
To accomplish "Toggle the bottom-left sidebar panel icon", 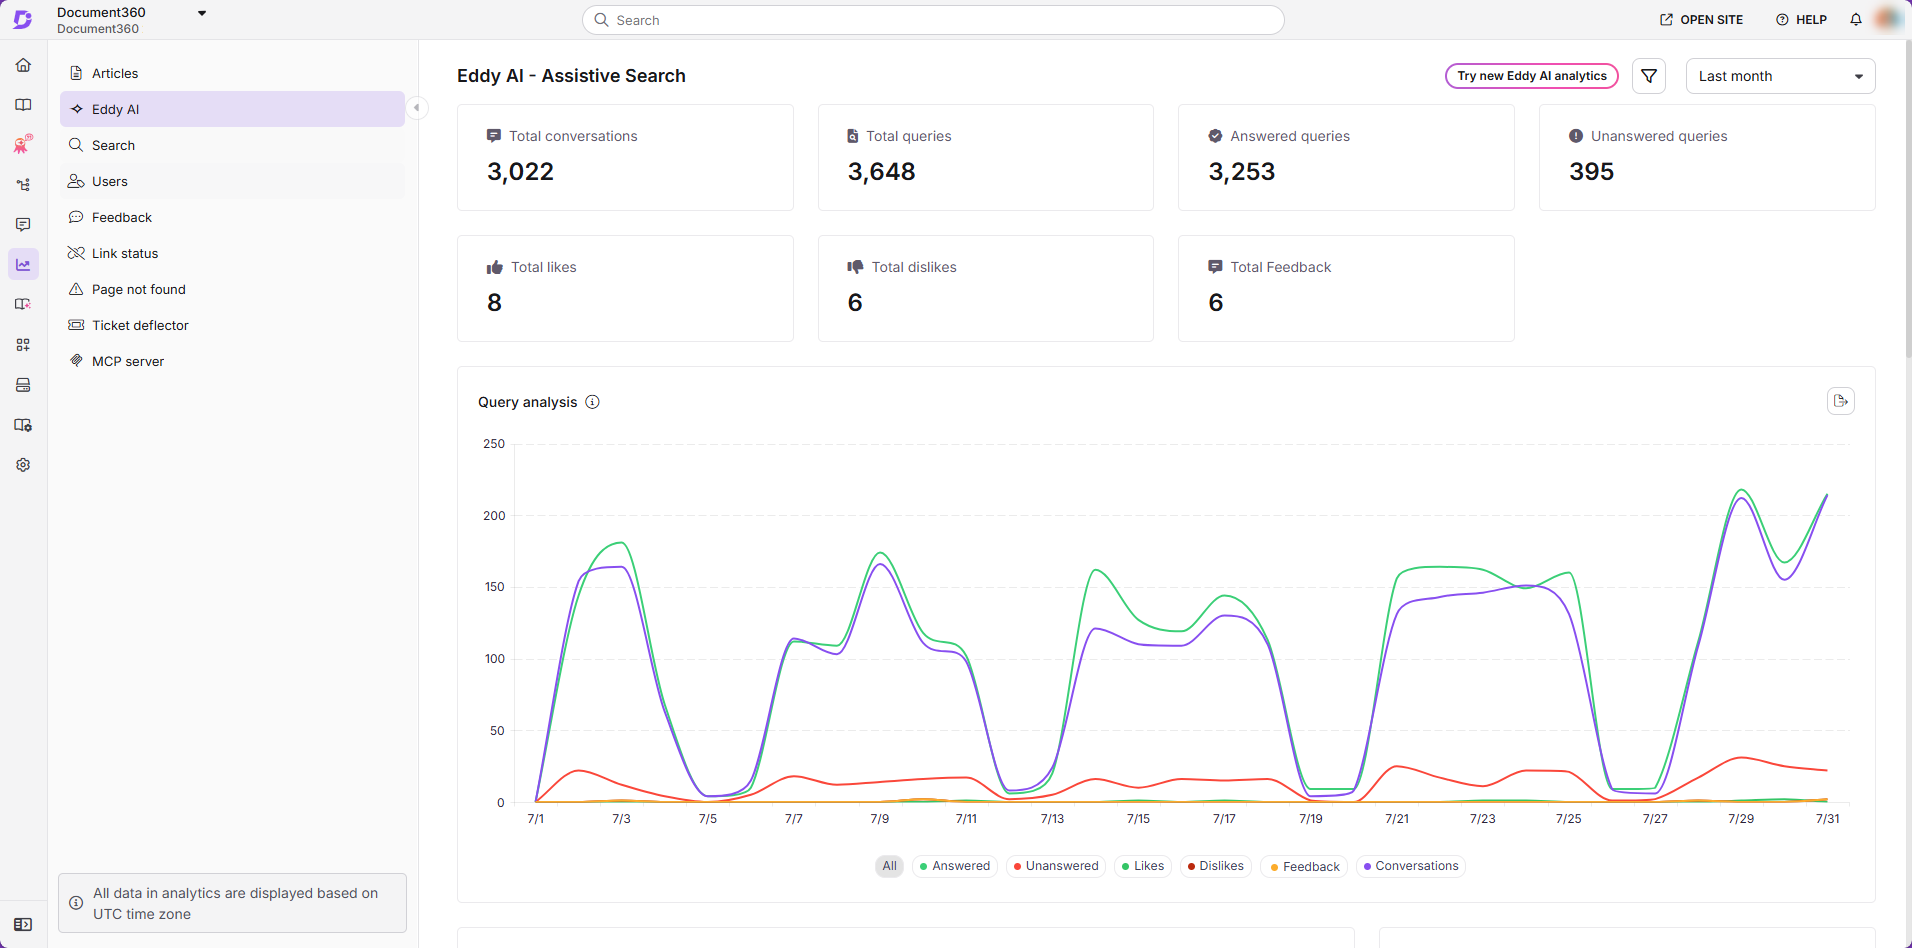I will pos(23,925).
